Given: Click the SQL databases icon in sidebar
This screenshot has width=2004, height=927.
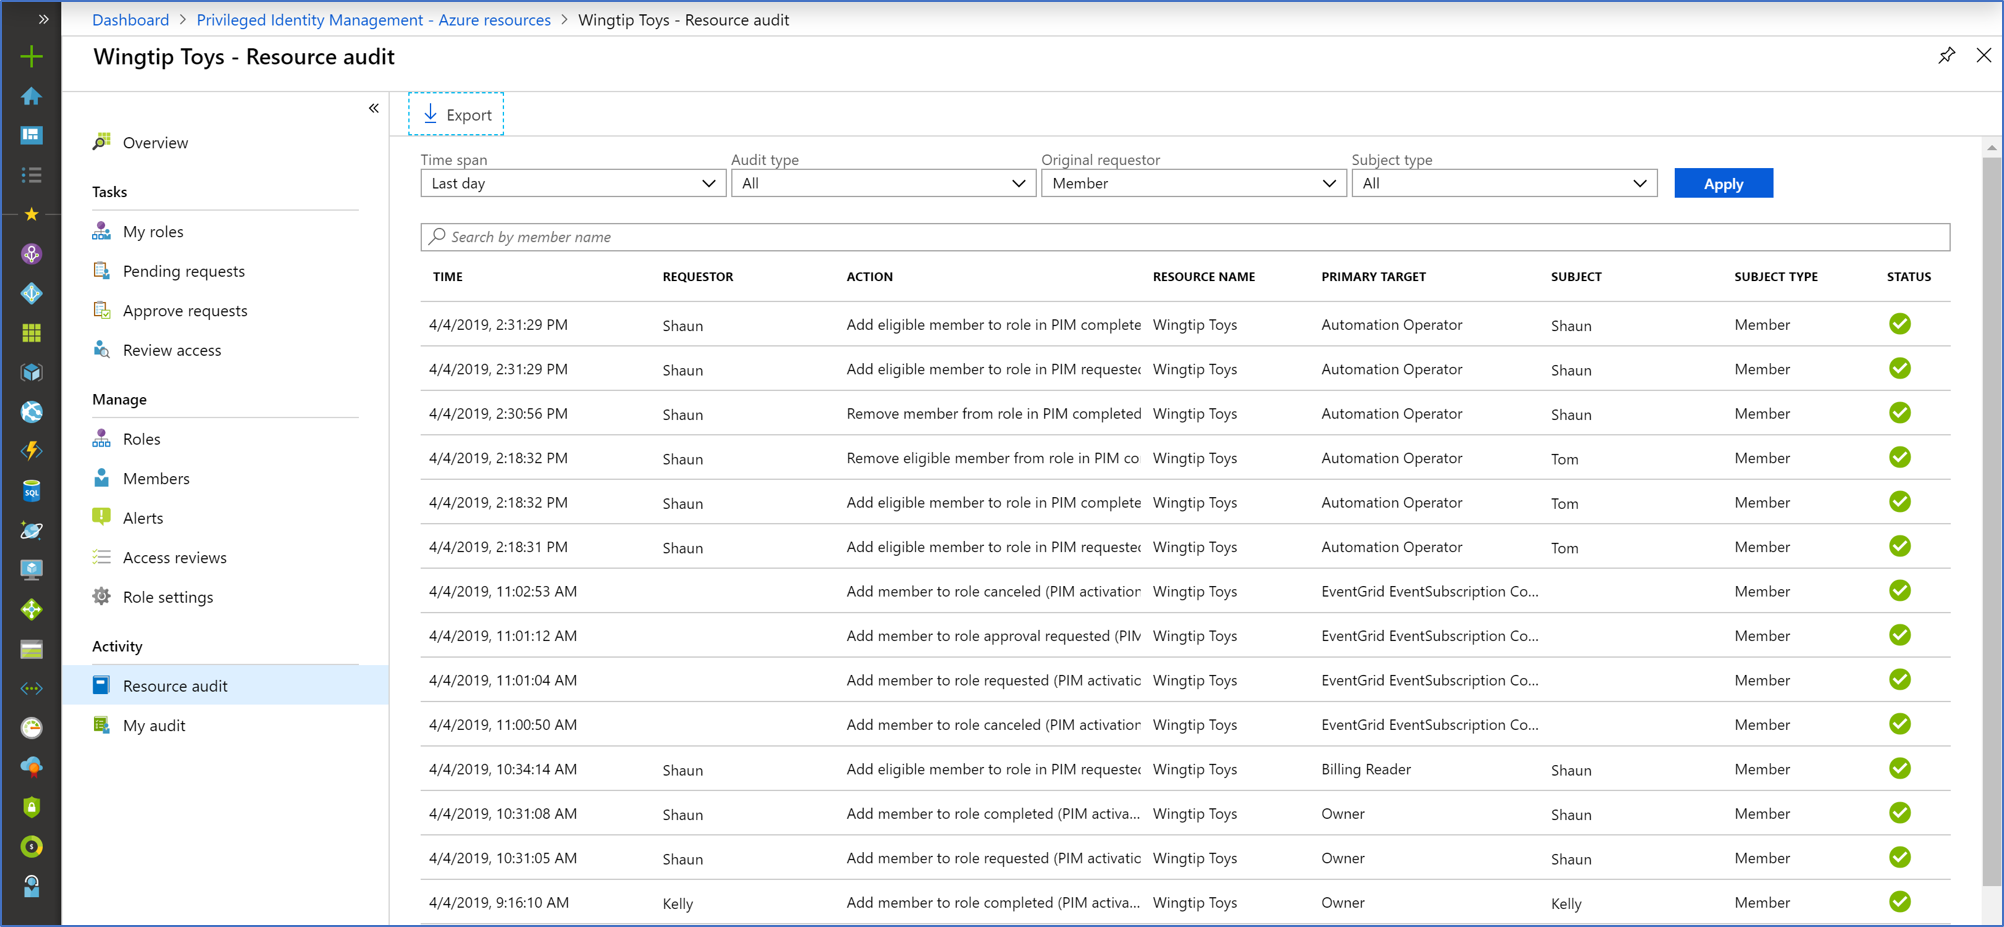Looking at the screenshot, I should (x=31, y=491).
